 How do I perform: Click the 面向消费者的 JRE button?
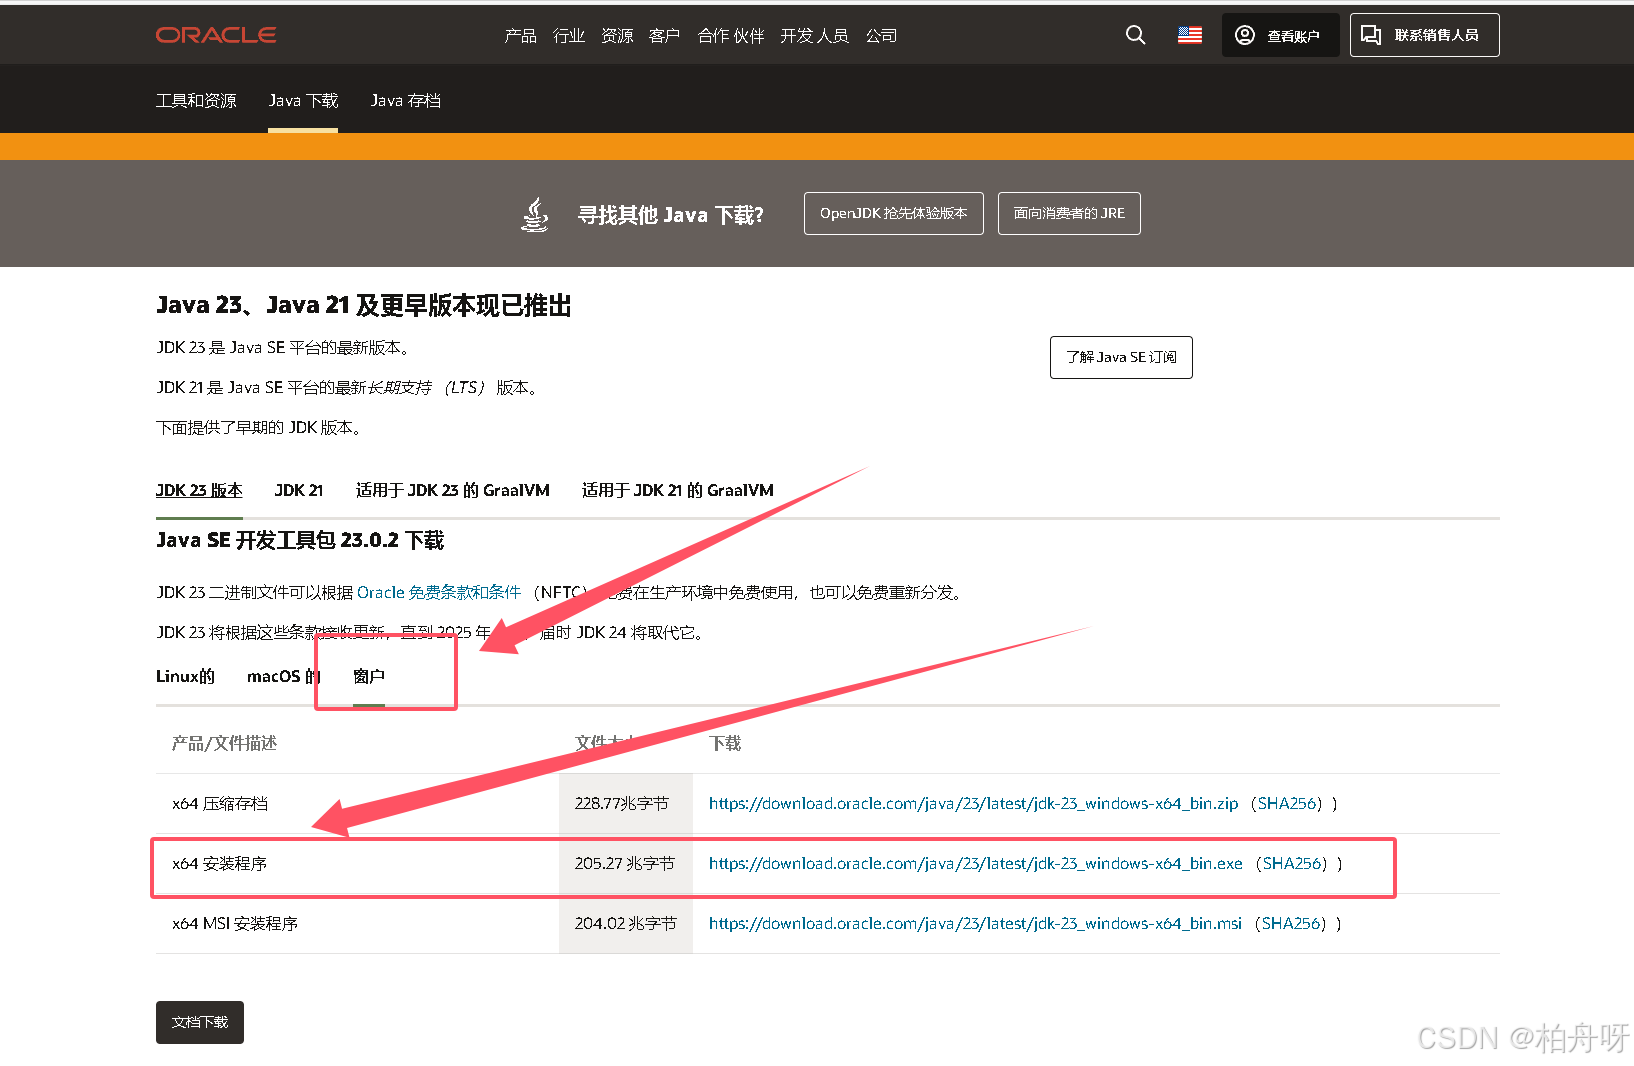tap(1069, 213)
